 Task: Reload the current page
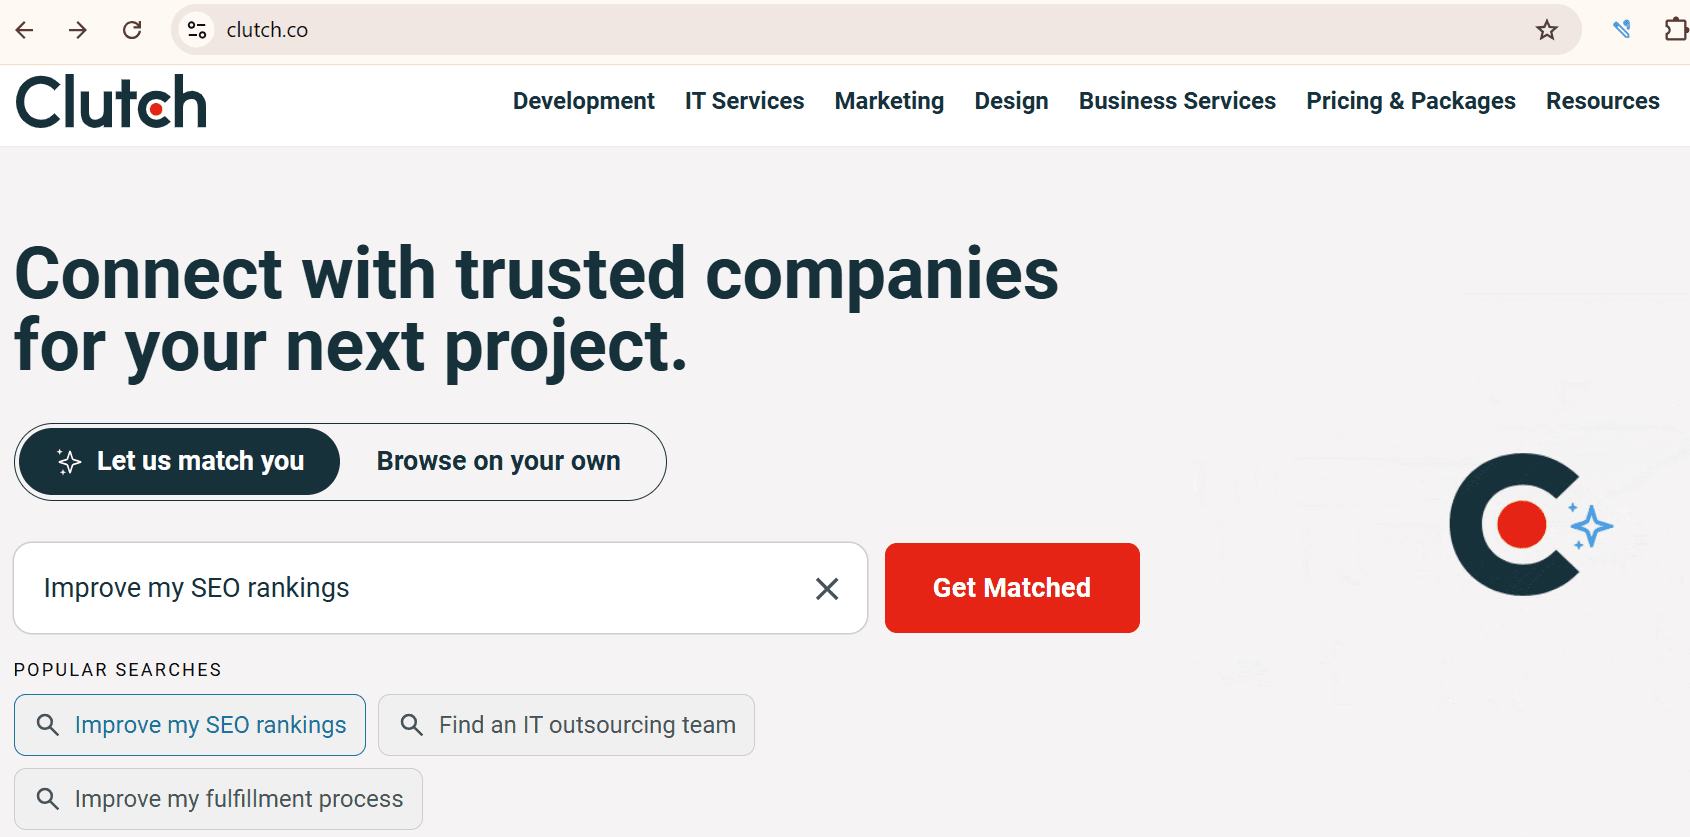coord(132,30)
